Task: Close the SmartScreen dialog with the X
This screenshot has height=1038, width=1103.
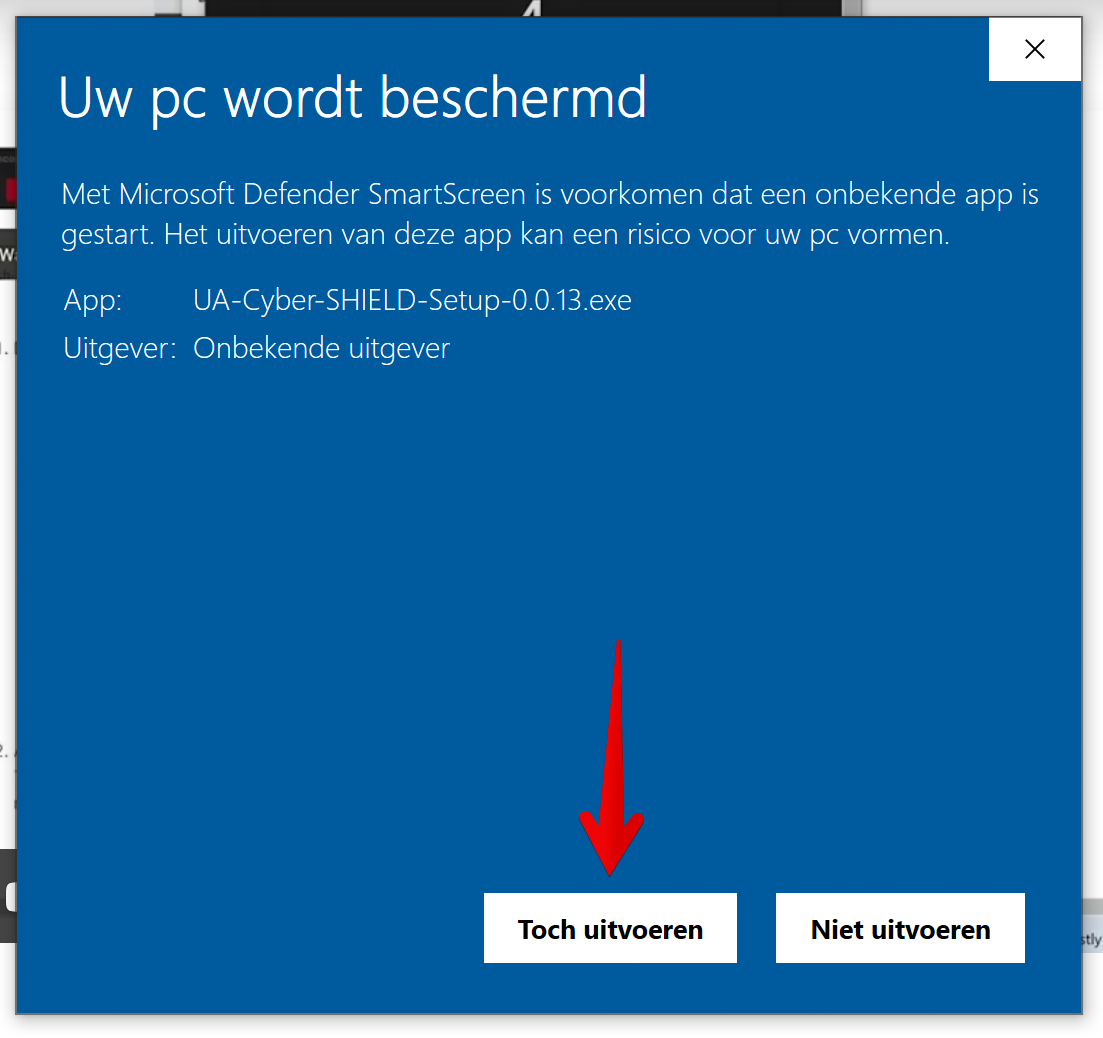Action: pos(1034,49)
